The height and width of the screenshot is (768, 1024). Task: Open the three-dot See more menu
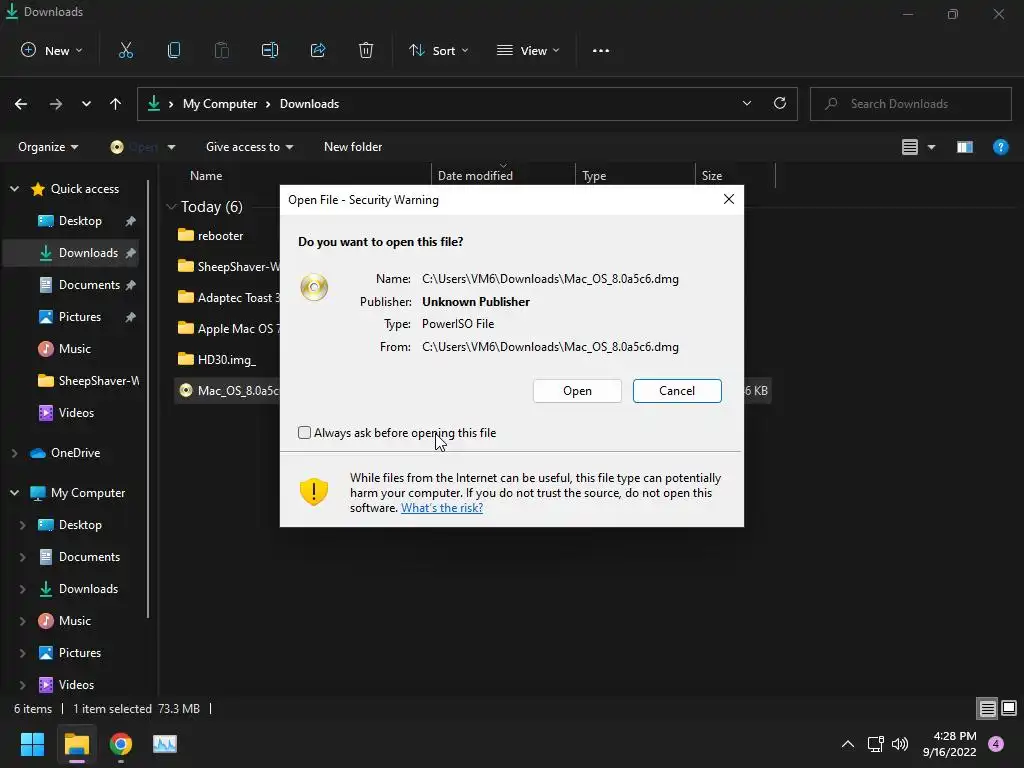pyautogui.click(x=601, y=50)
